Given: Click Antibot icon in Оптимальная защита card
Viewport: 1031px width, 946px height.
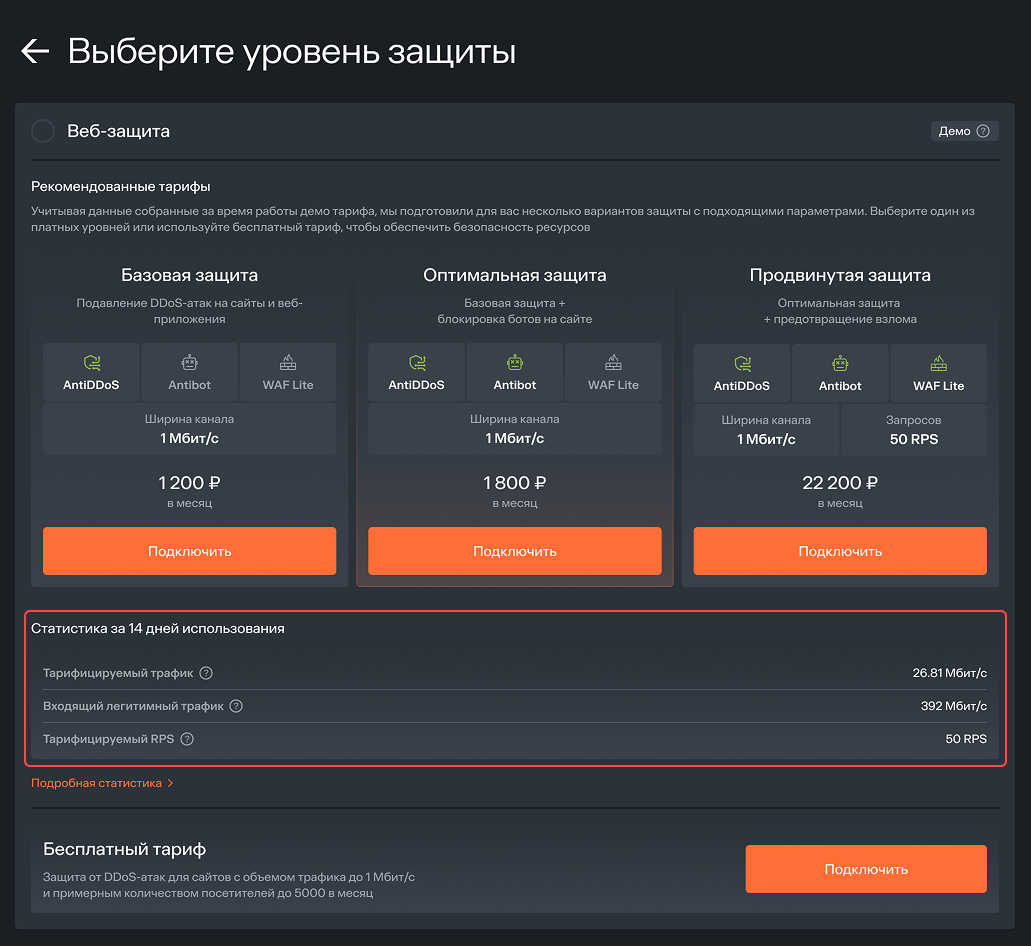Looking at the screenshot, I should [x=515, y=363].
